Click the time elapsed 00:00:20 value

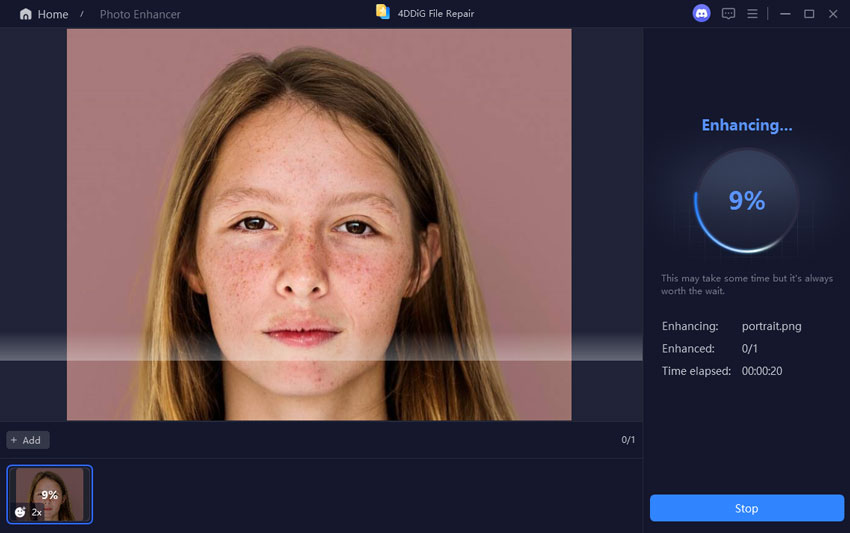[762, 371]
